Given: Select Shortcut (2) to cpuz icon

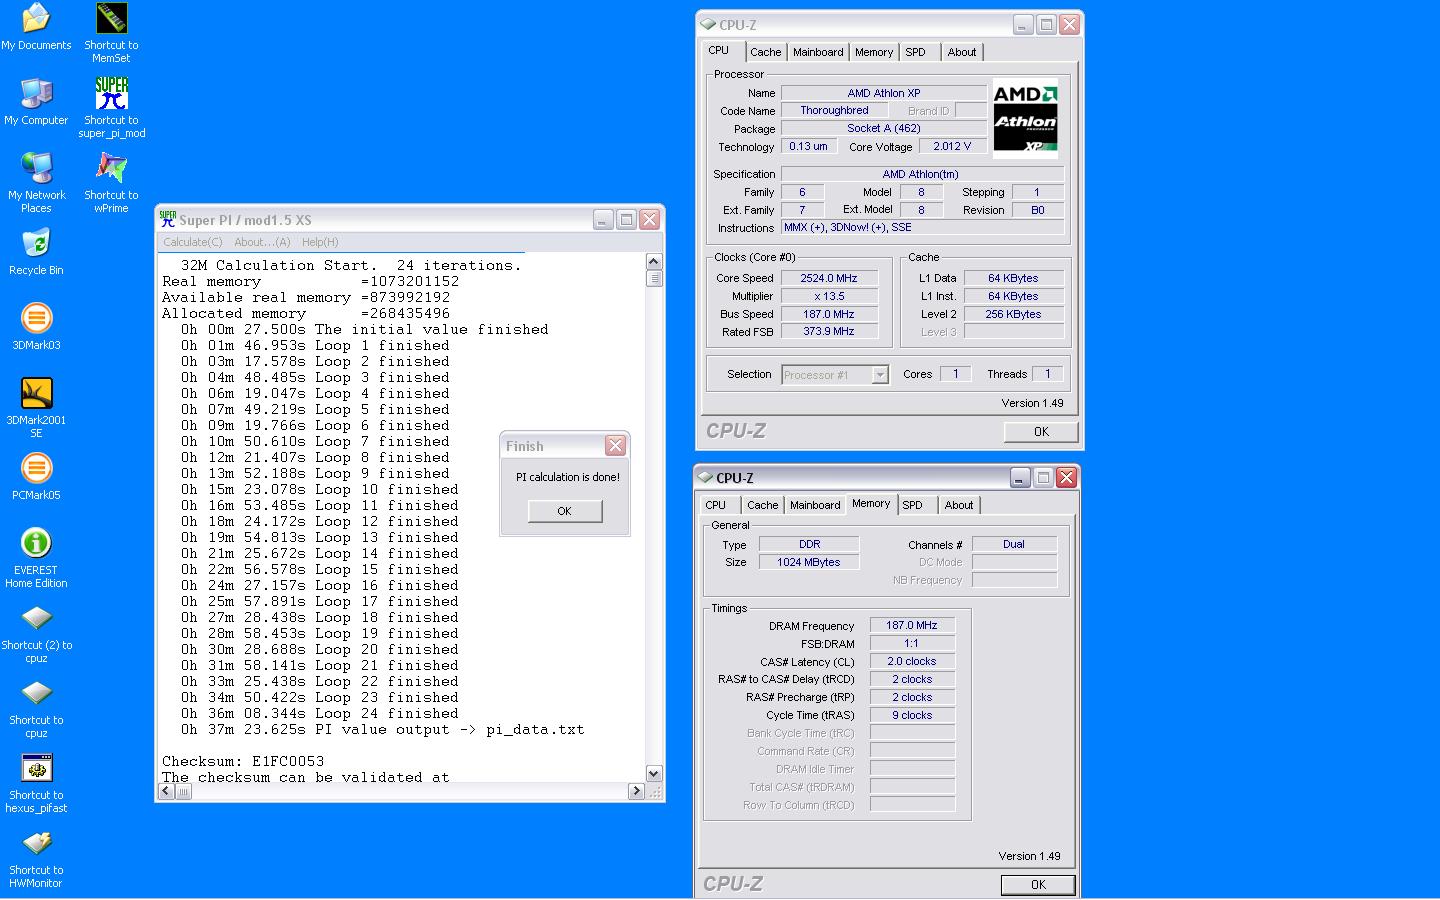Looking at the screenshot, I should [x=36, y=633].
